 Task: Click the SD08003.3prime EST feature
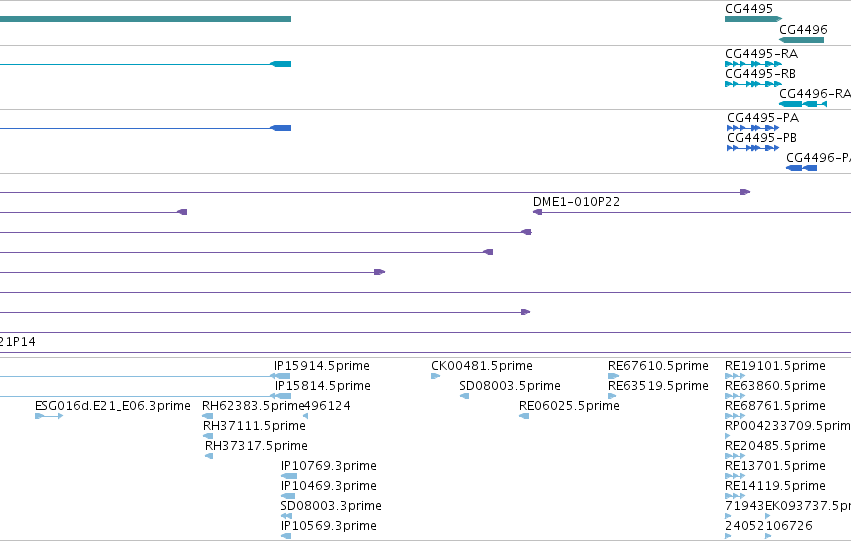[x=286, y=516]
